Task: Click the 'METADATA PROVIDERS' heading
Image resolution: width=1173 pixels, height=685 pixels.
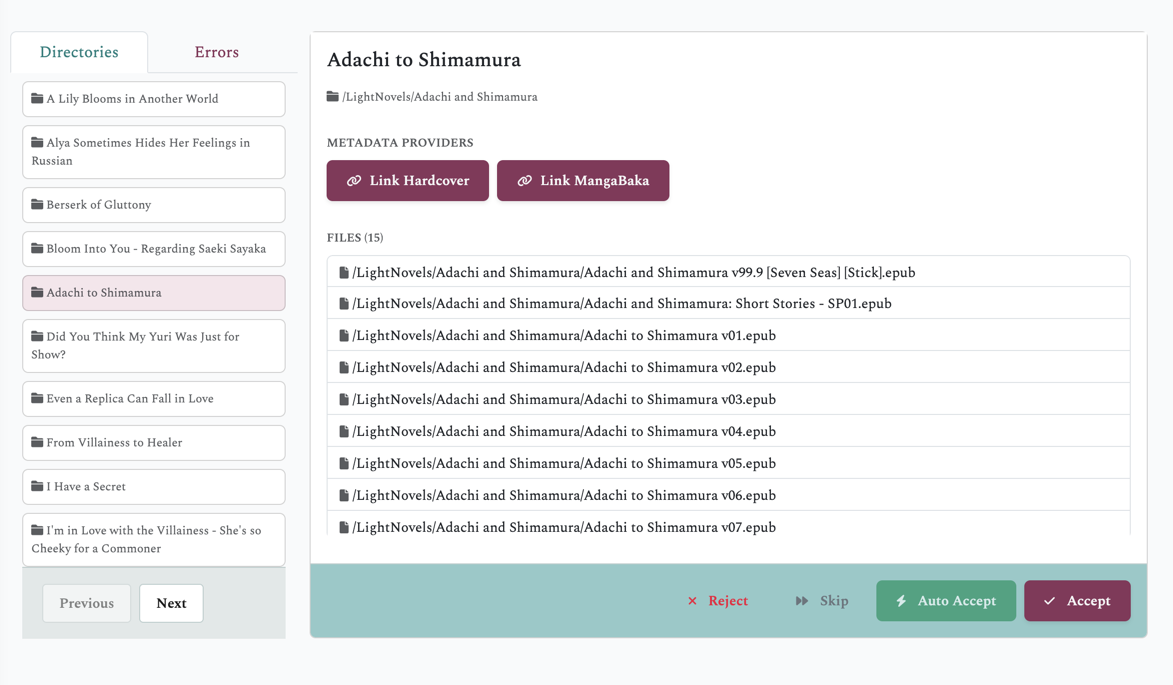Action: click(x=400, y=143)
